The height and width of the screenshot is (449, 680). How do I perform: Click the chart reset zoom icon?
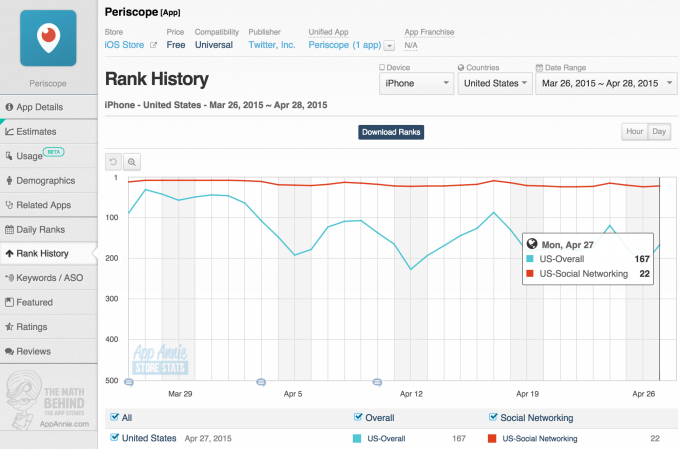click(x=114, y=162)
